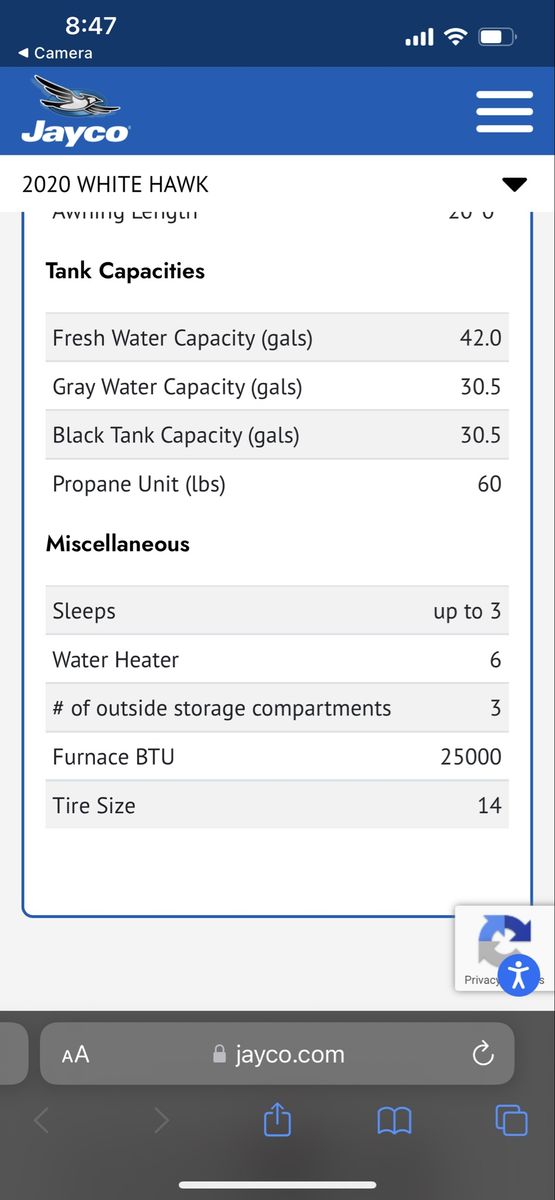Image resolution: width=555 pixels, height=1200 pixels.
Task: Tap the Tank Capacities heading
Action: [125, 271]
